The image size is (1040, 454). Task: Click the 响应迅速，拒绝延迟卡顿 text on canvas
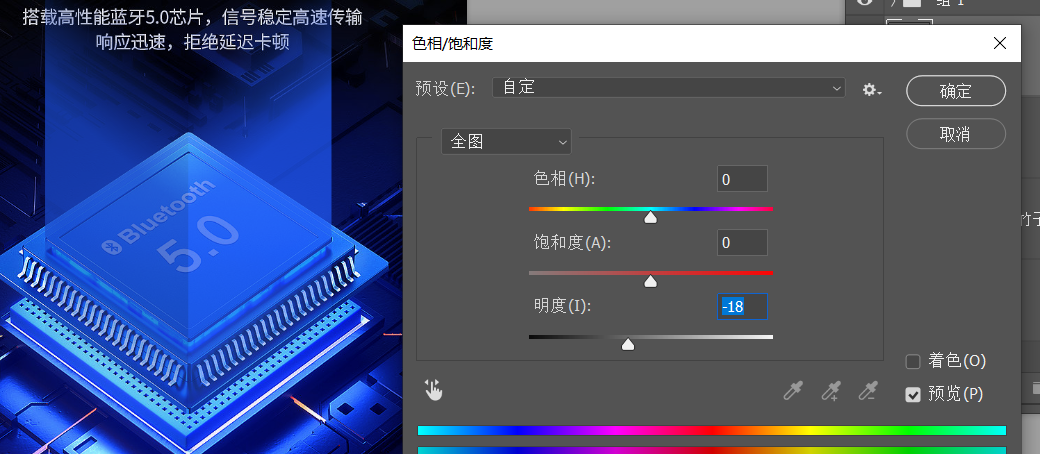click(192, 42)
